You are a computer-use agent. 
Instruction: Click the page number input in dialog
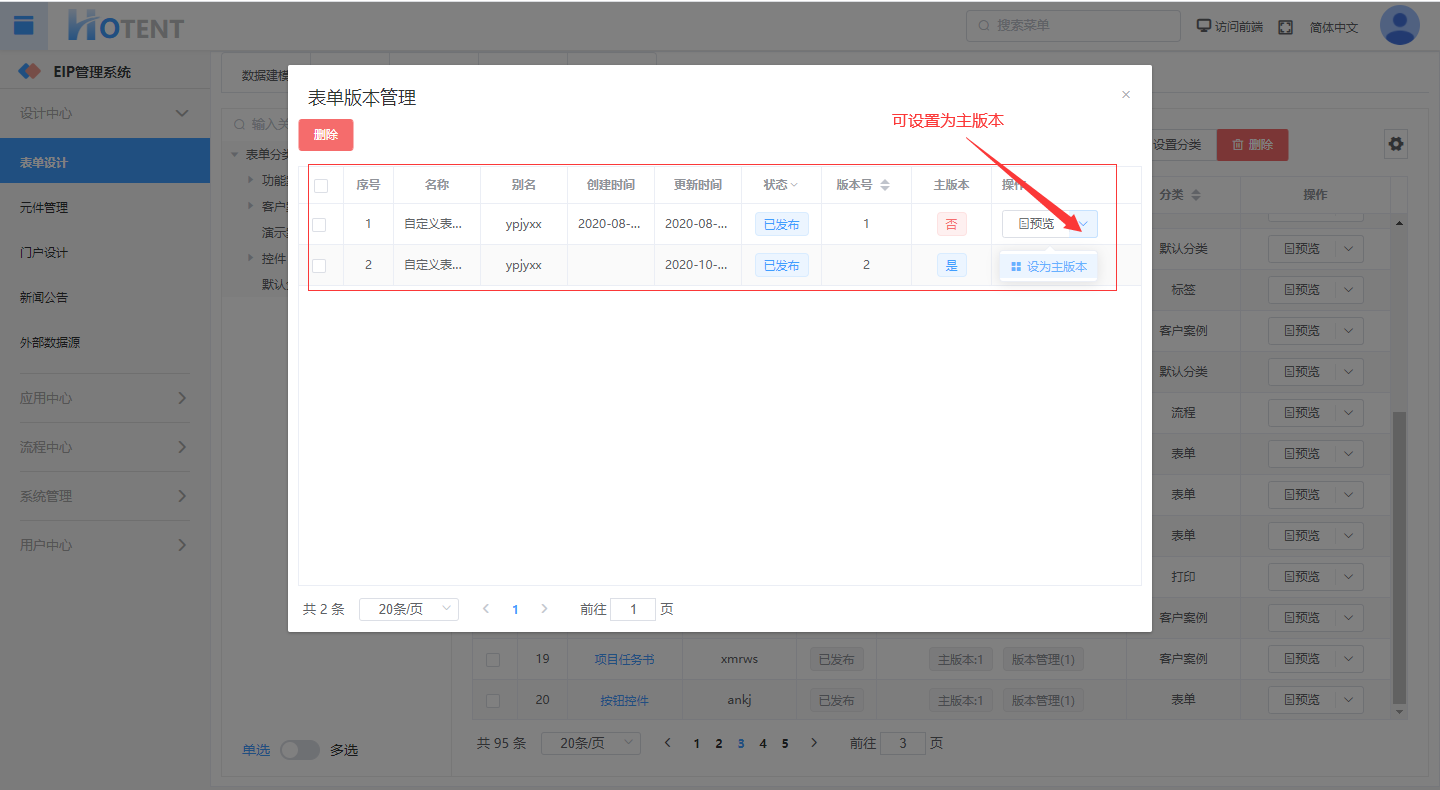coord(632,609)
